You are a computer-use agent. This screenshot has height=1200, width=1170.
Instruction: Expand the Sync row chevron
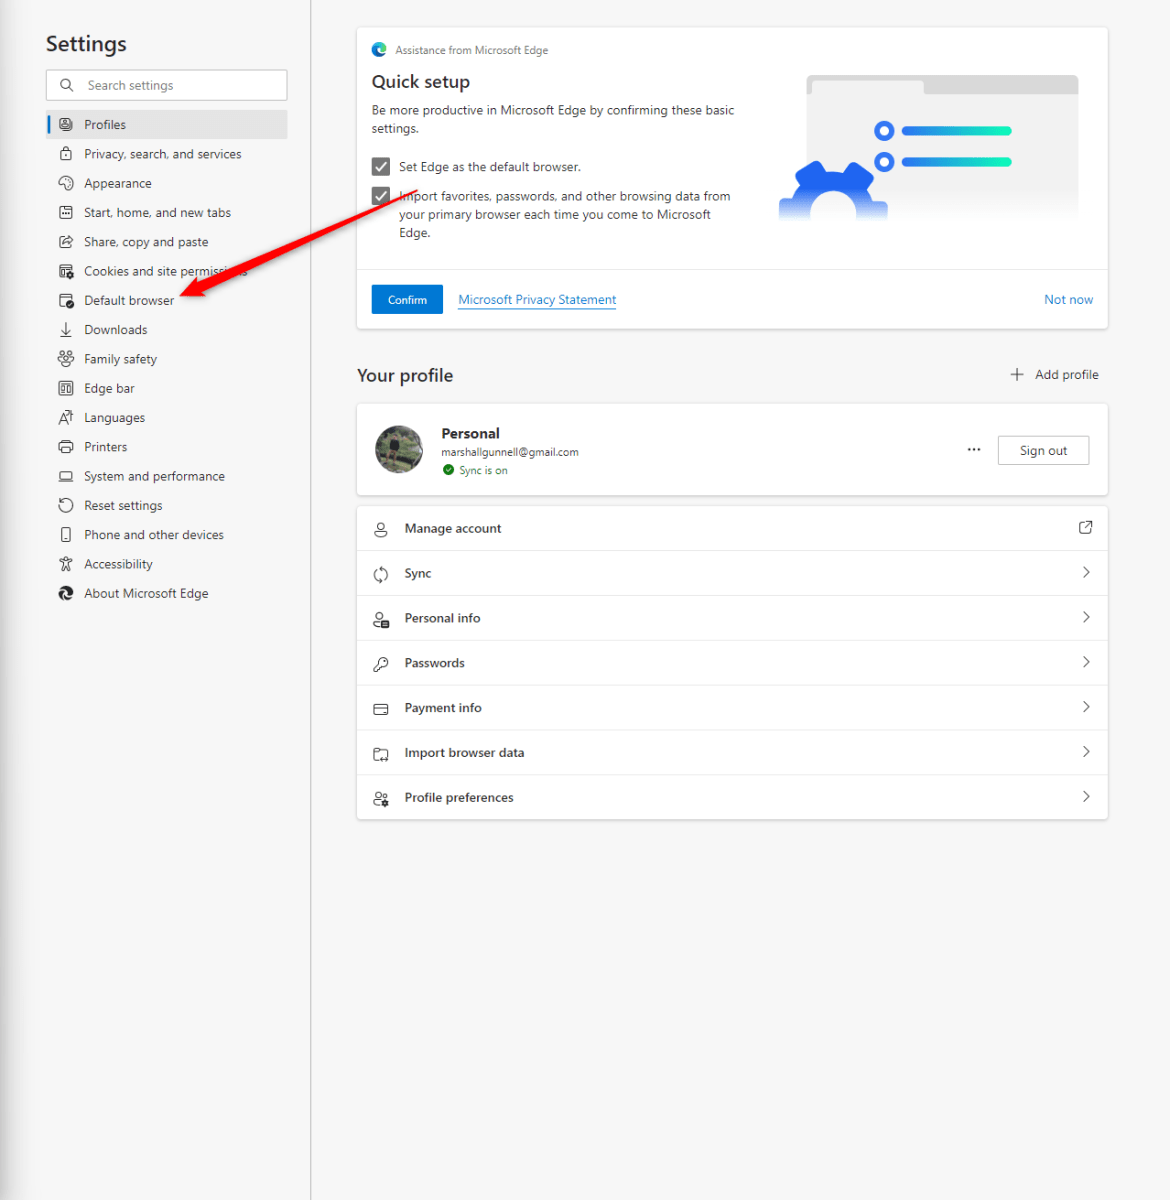pyautogui.click(x=1086, y=572)
